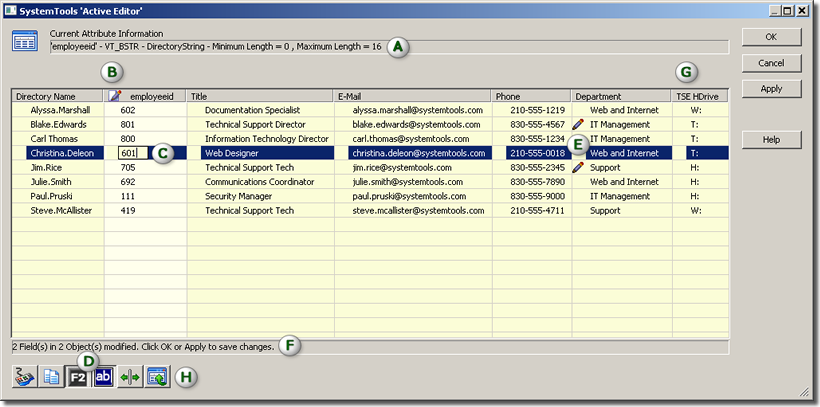820x407 pixels.
Task: Click the joystick icon in bottom toolbar
Action: [x=25, y=377]
